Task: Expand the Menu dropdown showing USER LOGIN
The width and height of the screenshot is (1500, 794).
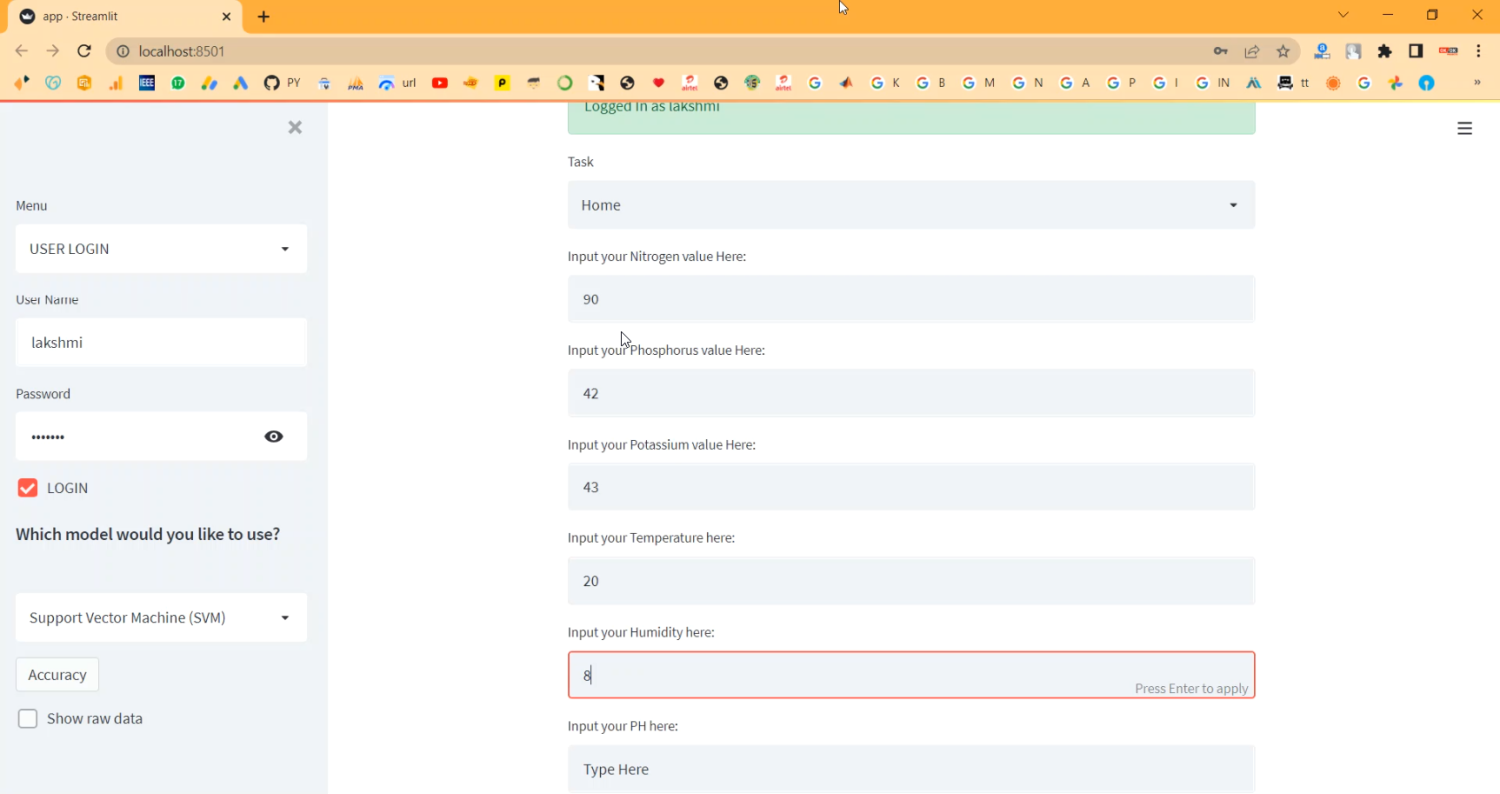Action: (x=161, y=249)
